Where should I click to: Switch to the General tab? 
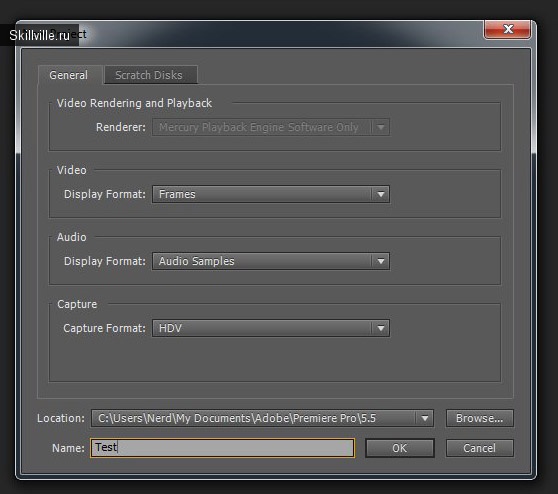coord(69,75)
